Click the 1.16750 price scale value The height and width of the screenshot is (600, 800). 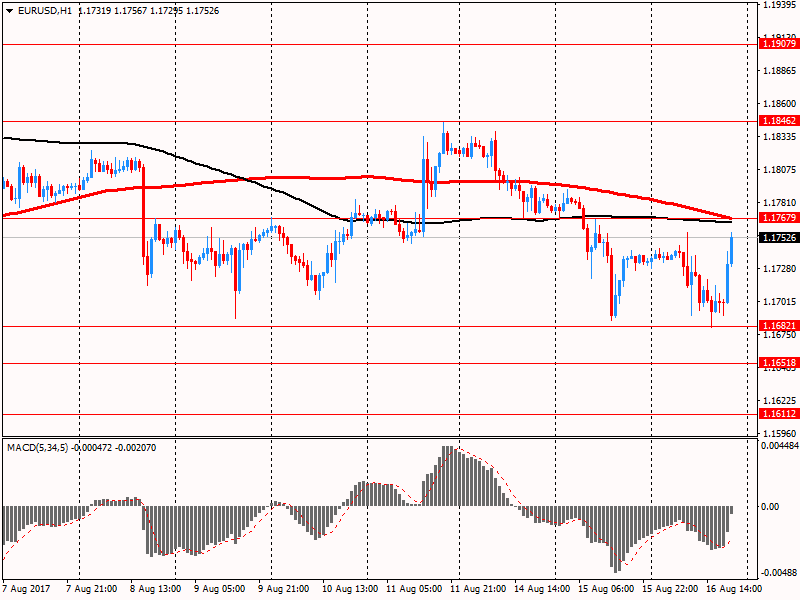coord(780,335)
